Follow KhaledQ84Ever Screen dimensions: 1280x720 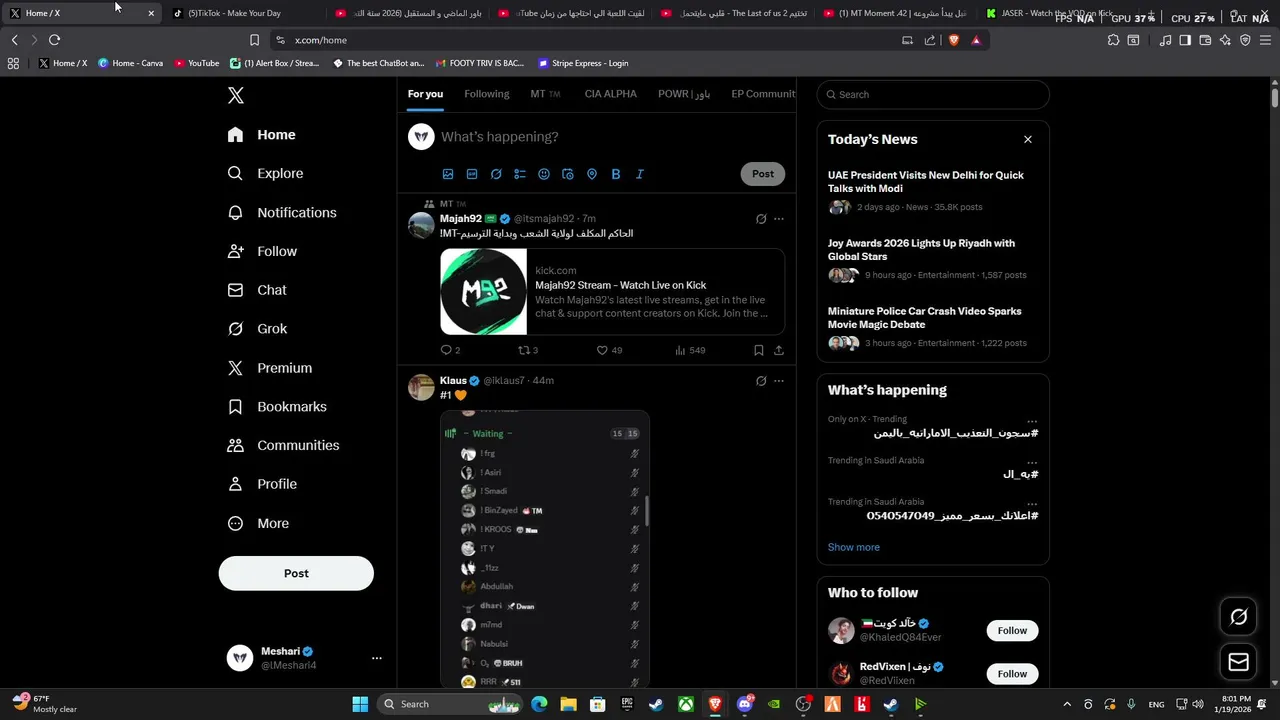click(1012, 631)
